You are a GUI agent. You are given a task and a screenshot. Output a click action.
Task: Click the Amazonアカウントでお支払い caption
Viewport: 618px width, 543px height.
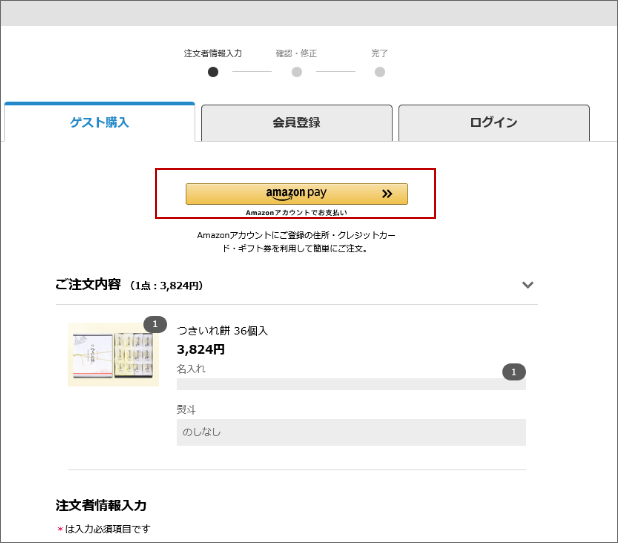[x=296, y=212]
